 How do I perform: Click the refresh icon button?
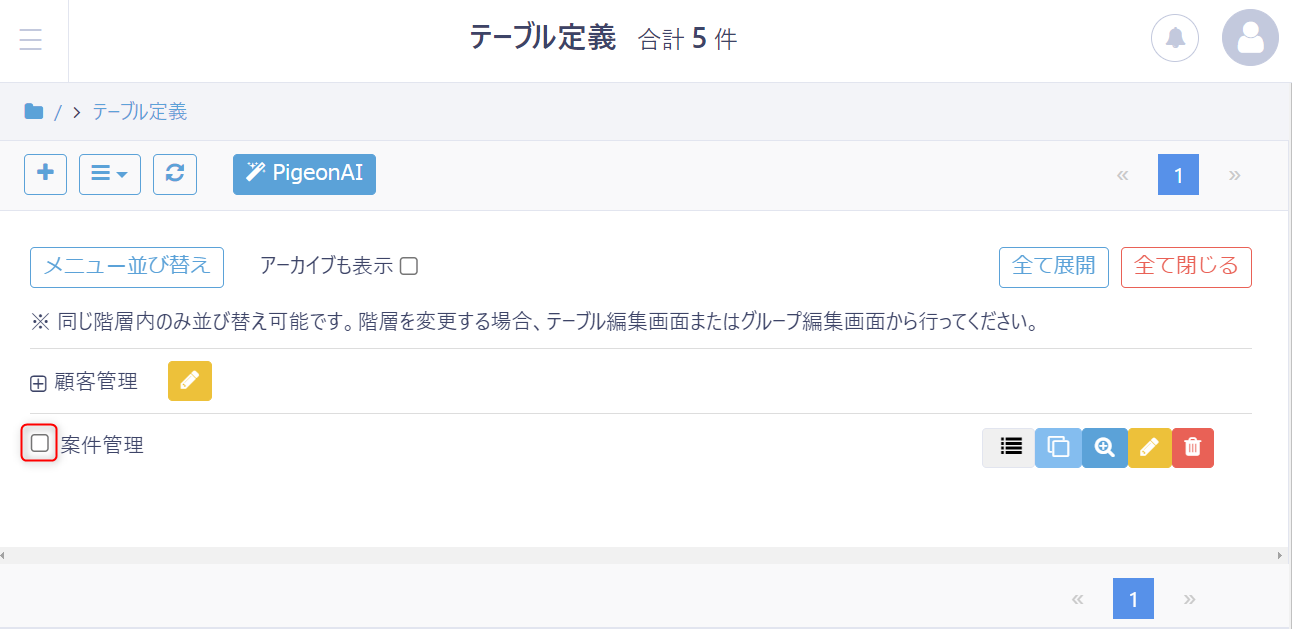(x=175, y=174)
